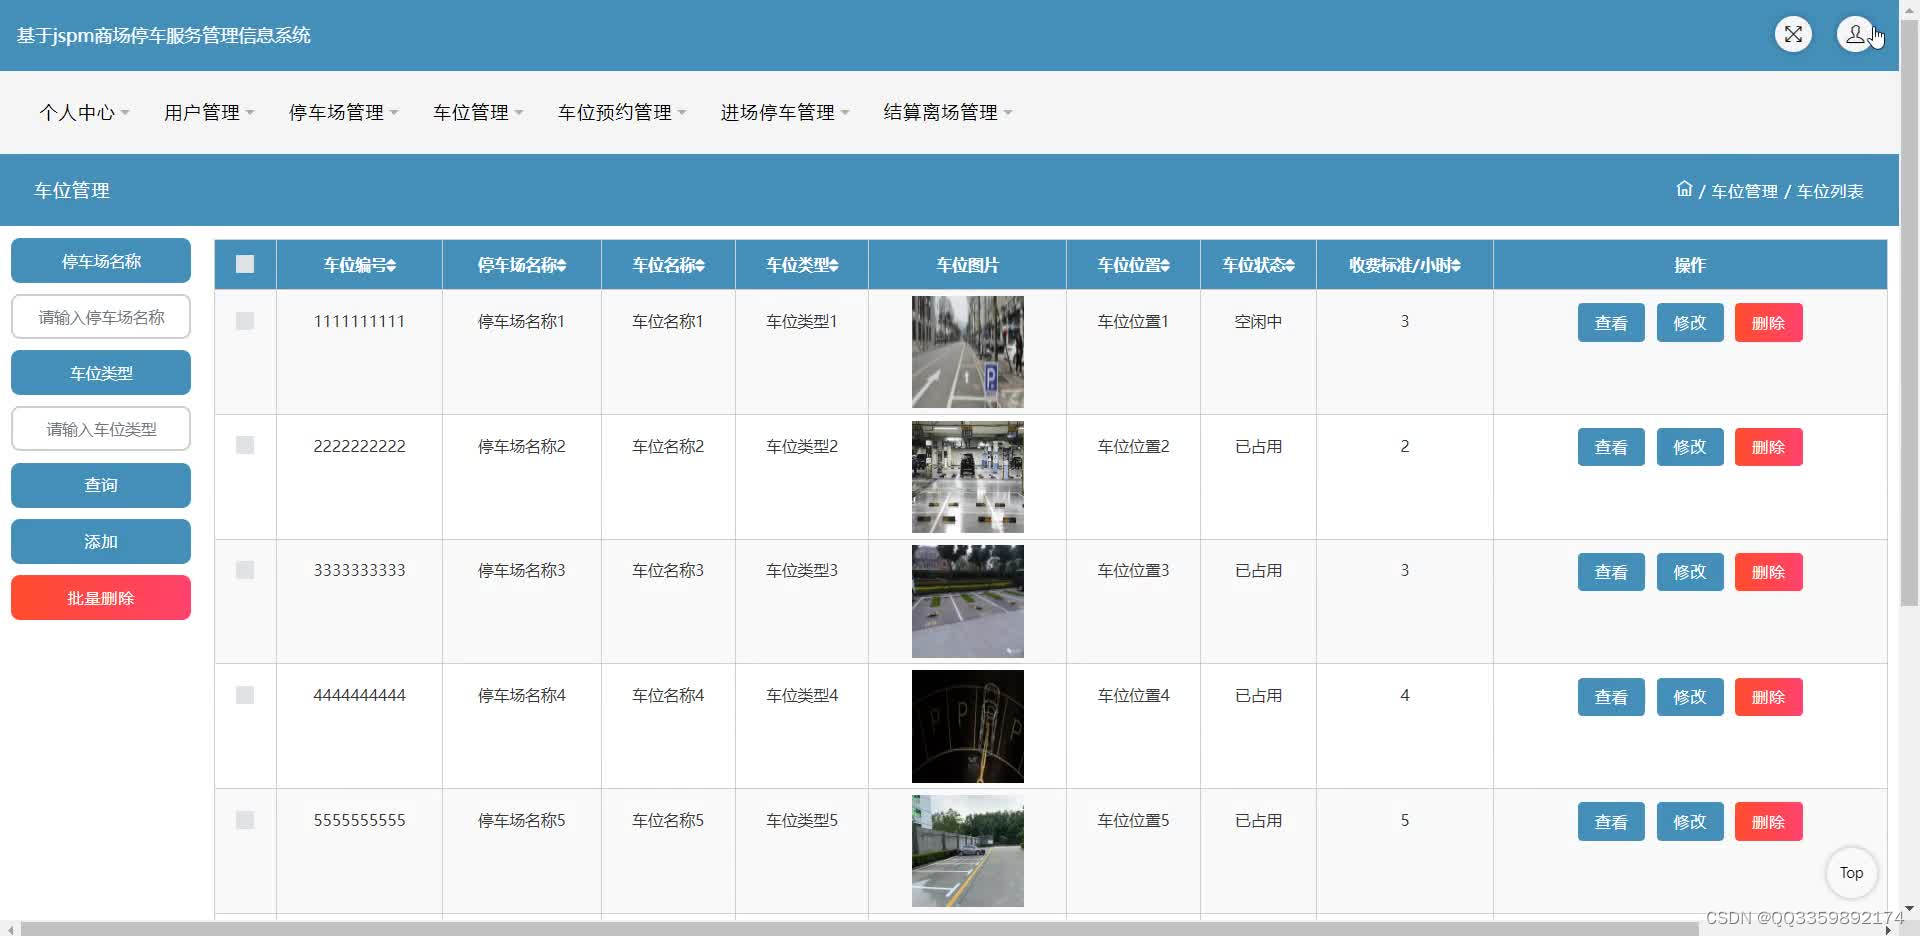The width and height of the screenshot is (1920, 936).
Task: Click 修改 for row 车位名称2
Action: (1690, 447)
